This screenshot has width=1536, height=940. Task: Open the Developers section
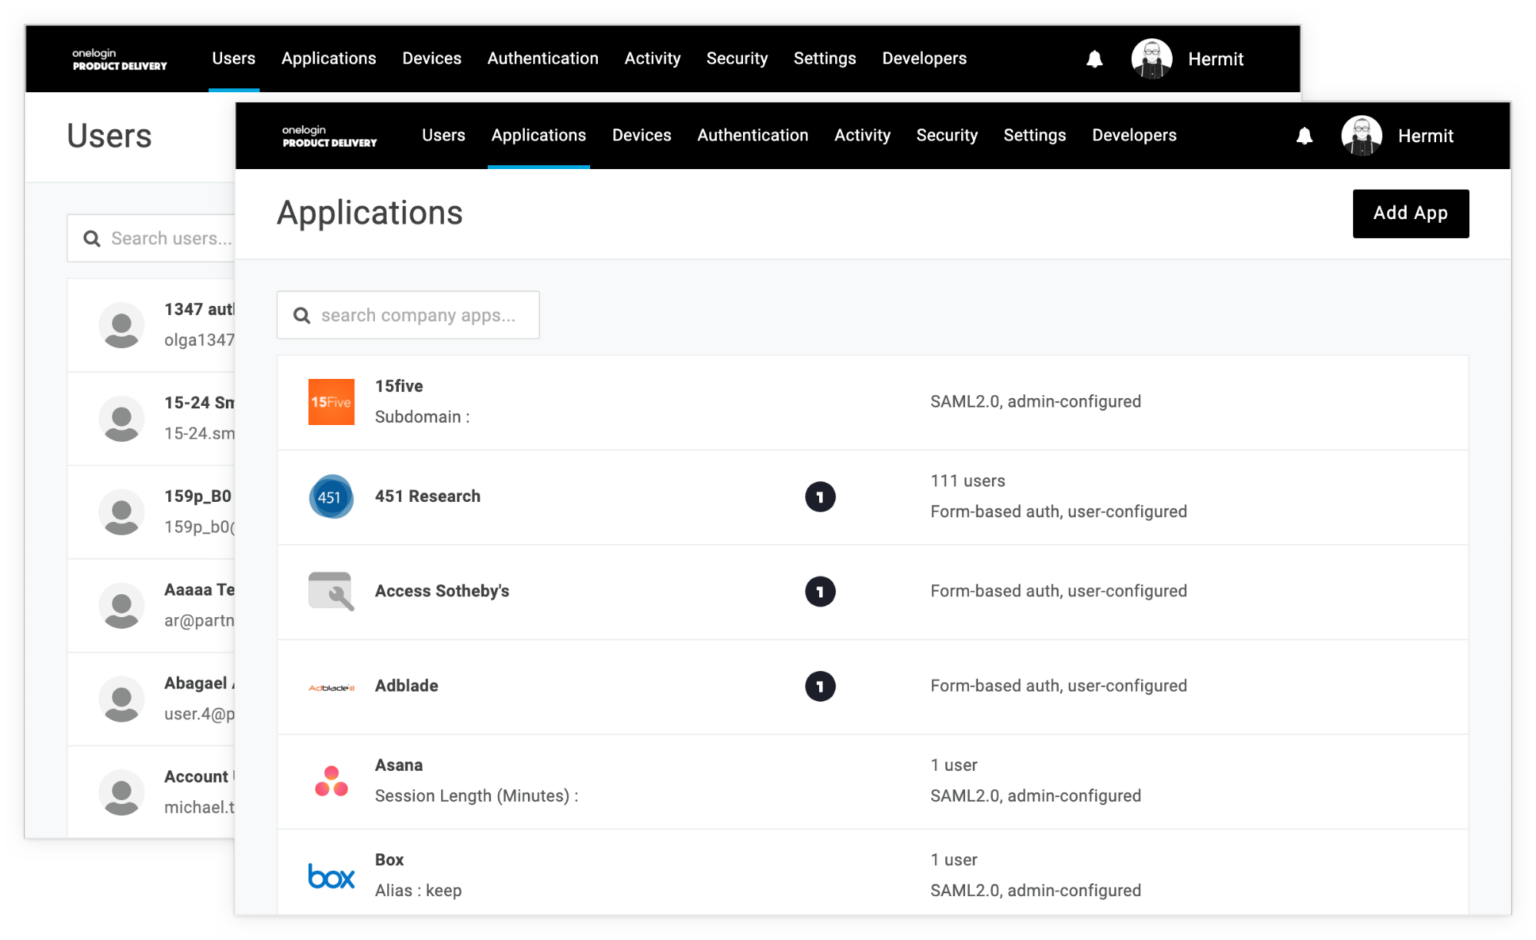[1134, 135]
